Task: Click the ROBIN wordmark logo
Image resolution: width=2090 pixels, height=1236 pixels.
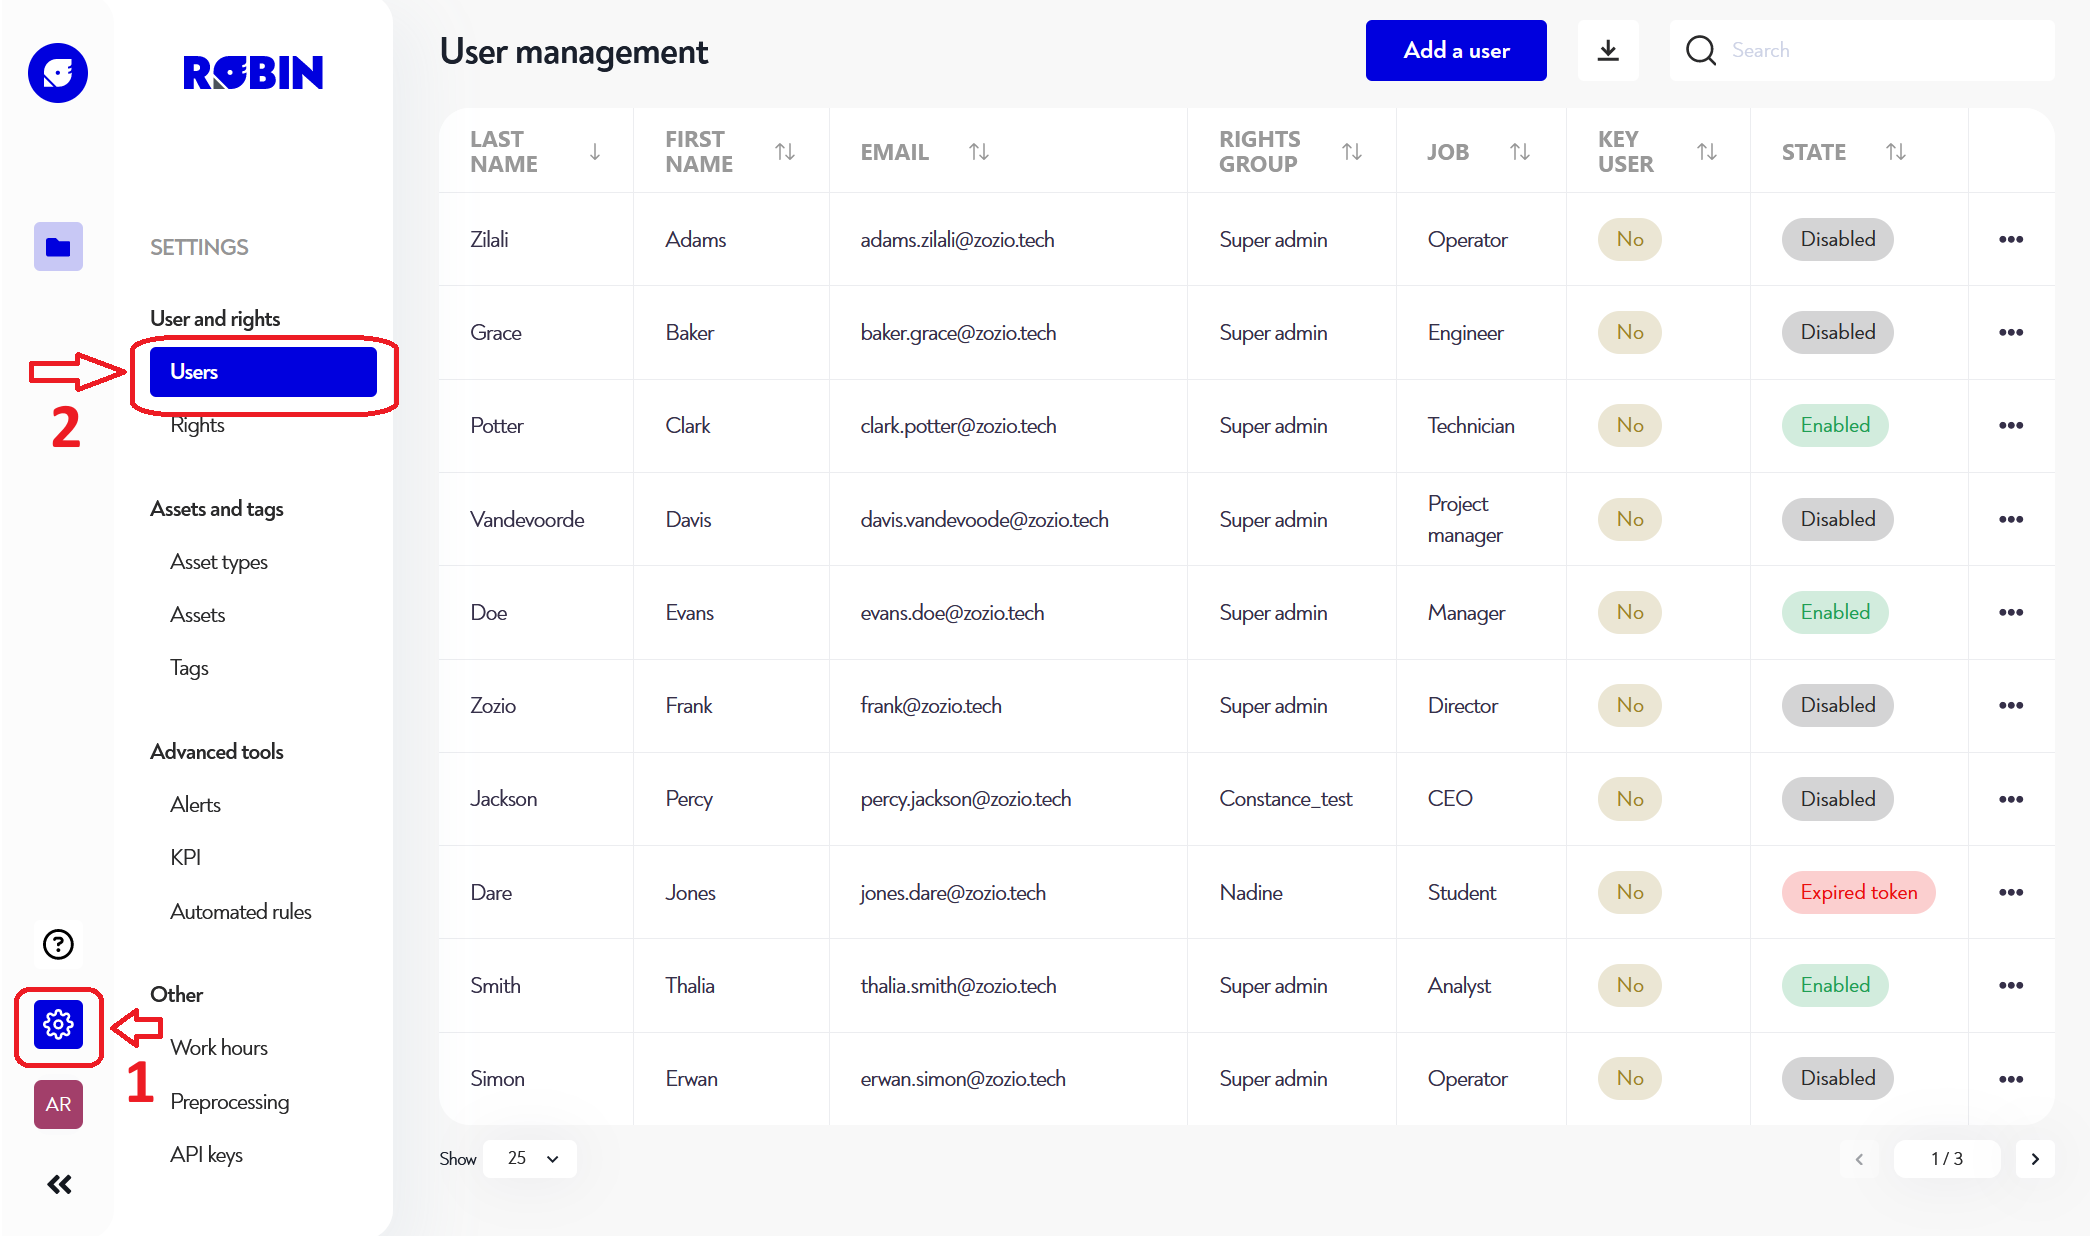Action: pyautogui.click(x=253, y=73)
